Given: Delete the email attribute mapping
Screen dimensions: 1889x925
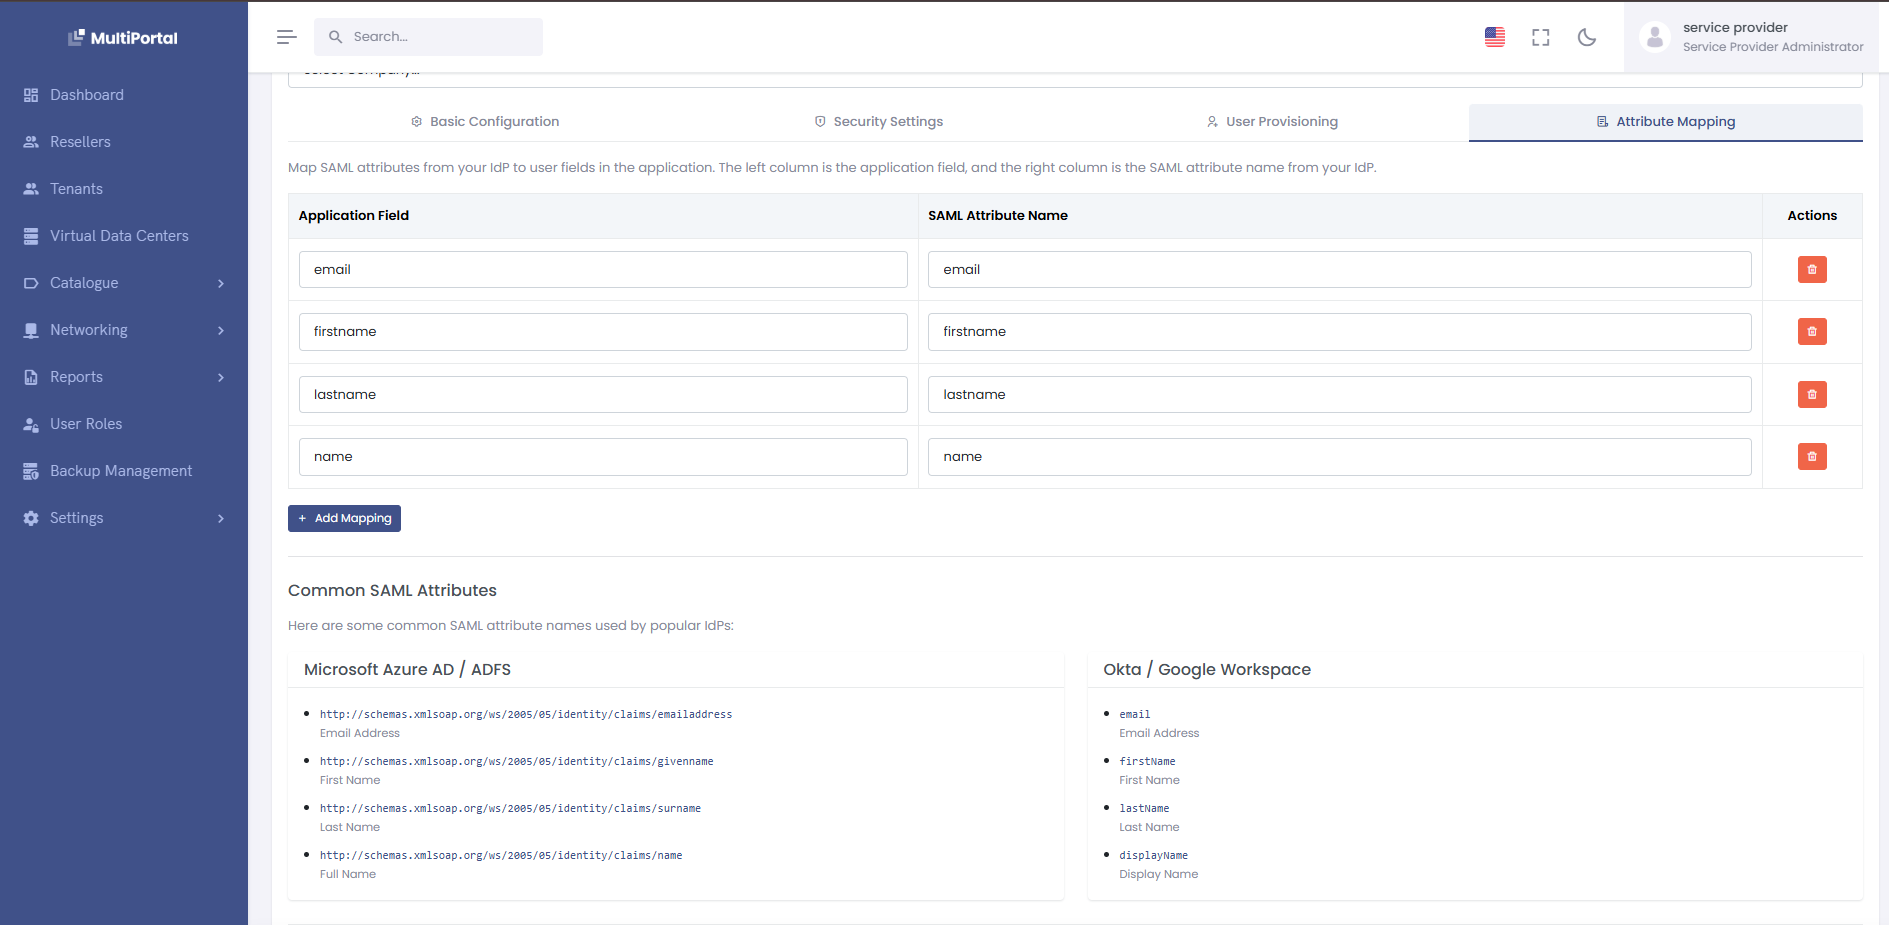Looking at the screenshot, I should coord(1811,269).
